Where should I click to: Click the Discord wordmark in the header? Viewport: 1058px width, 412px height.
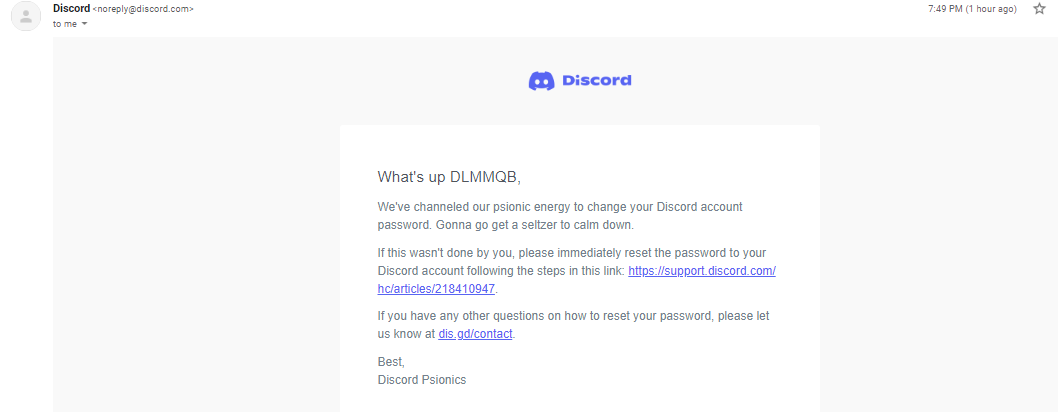pos(596,81)
